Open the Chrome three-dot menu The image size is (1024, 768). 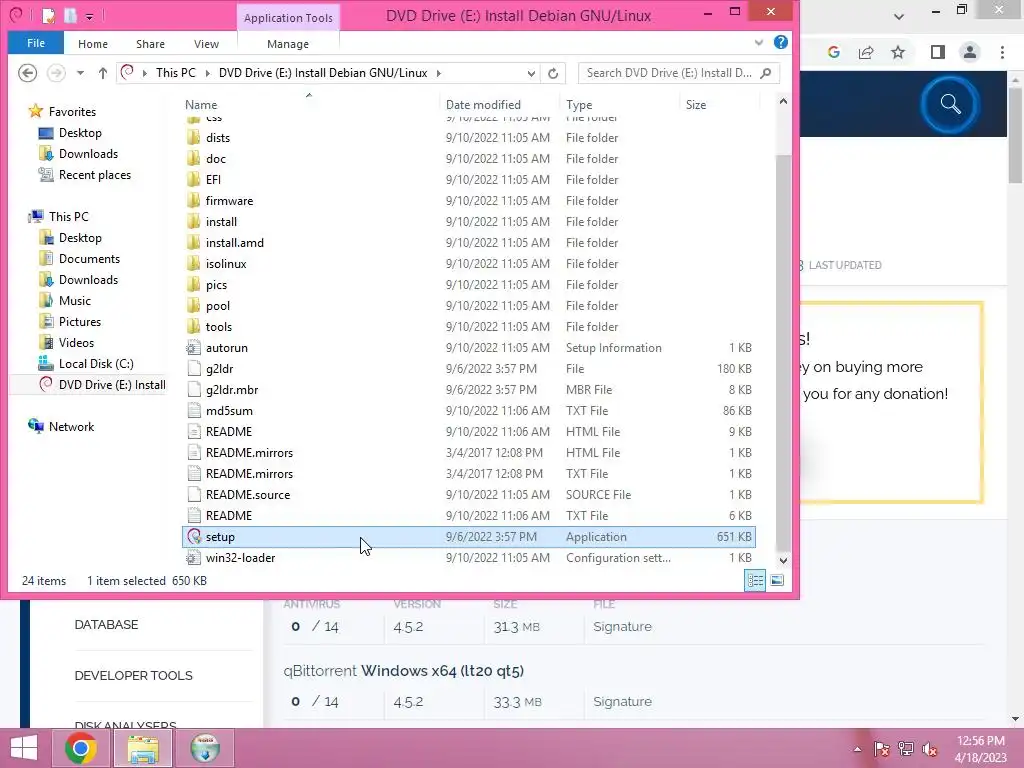(1002, 52)
